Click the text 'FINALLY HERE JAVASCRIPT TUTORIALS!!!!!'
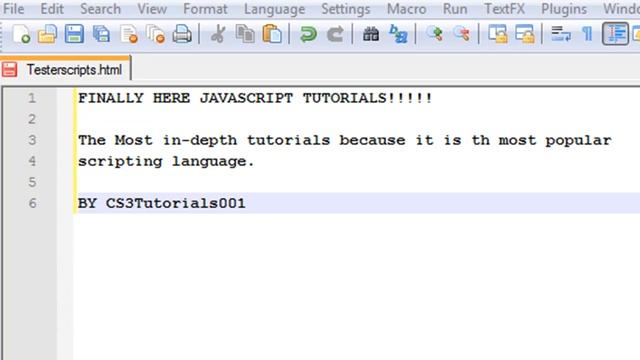 (x=255, y=98)
